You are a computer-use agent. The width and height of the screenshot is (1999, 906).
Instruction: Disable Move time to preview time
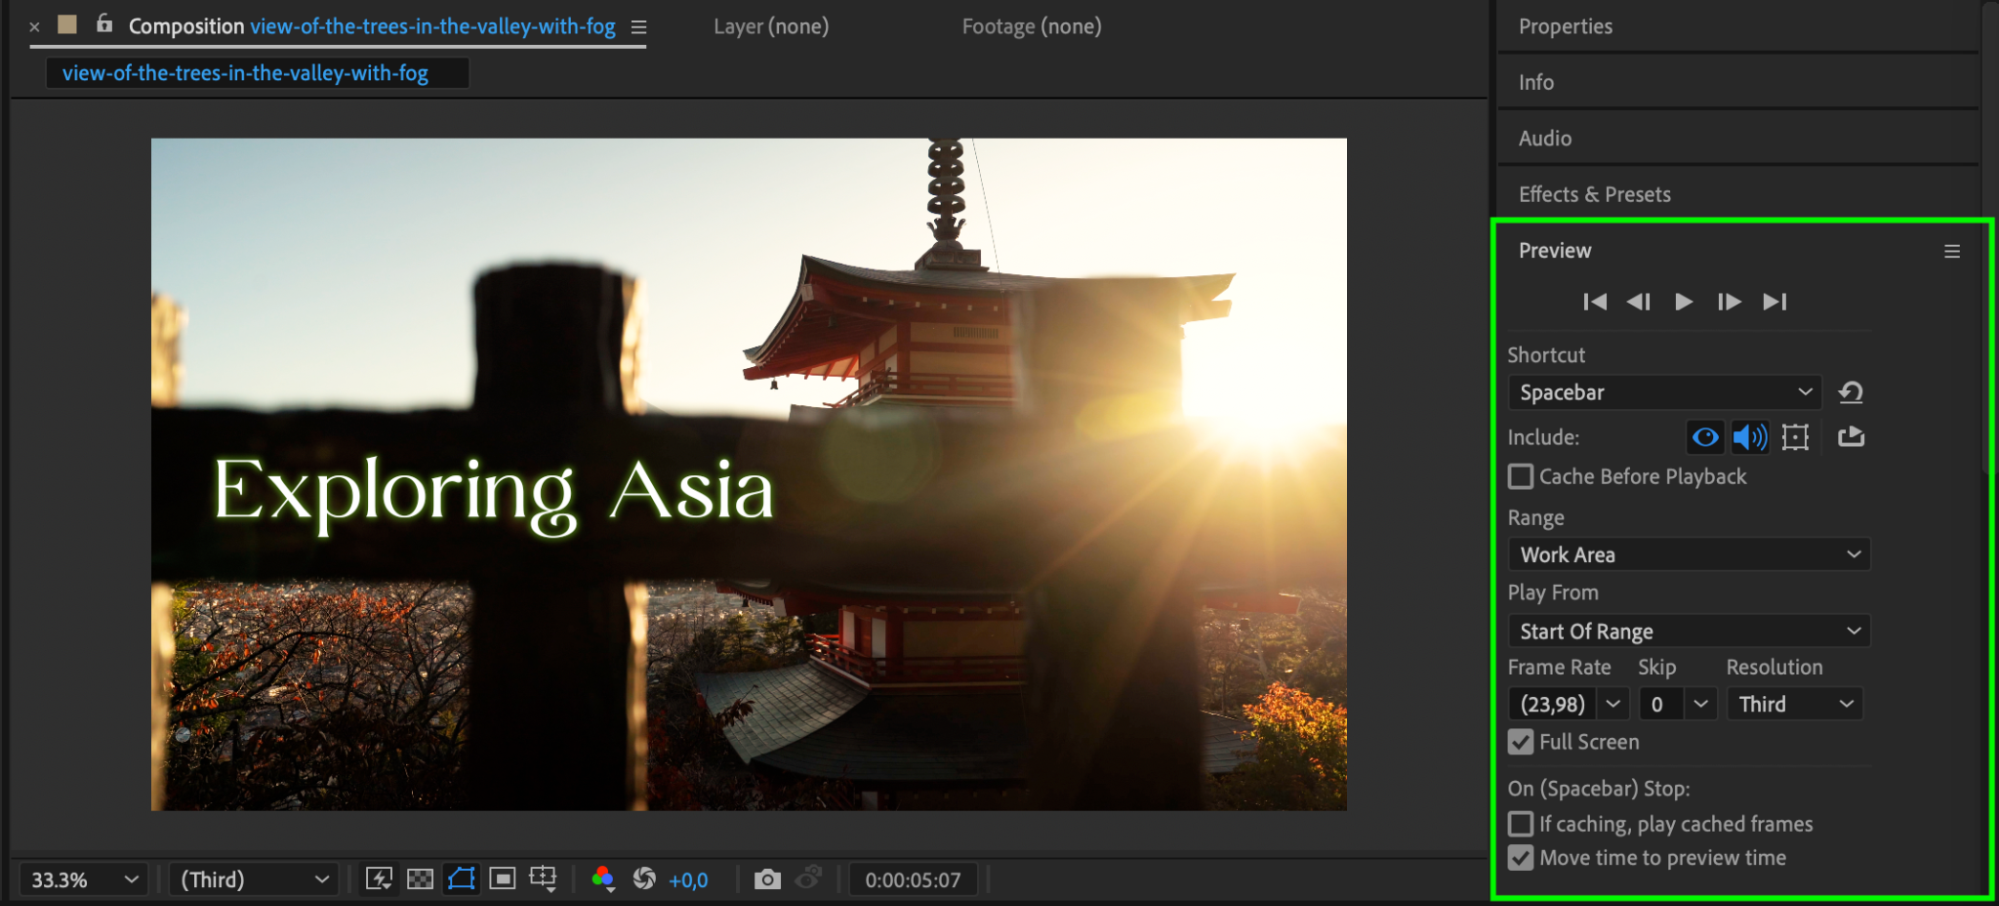point(1521,858)
